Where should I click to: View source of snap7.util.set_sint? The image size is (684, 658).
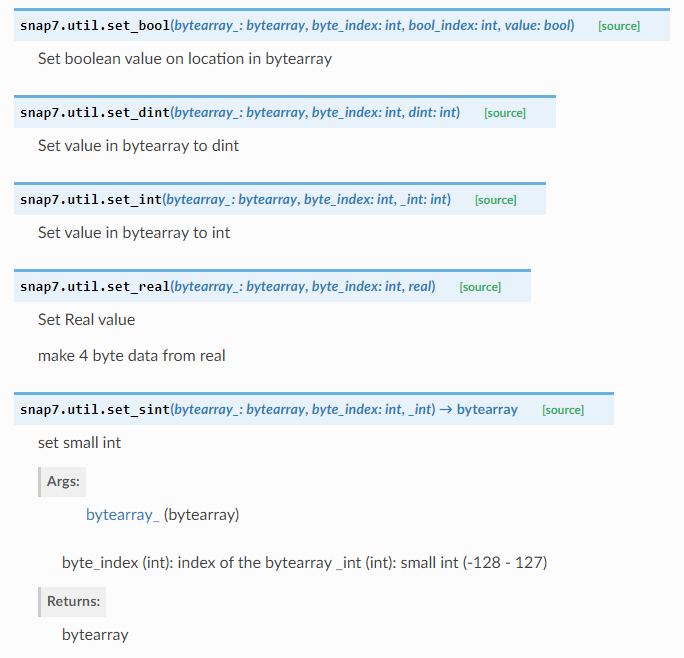563,410
